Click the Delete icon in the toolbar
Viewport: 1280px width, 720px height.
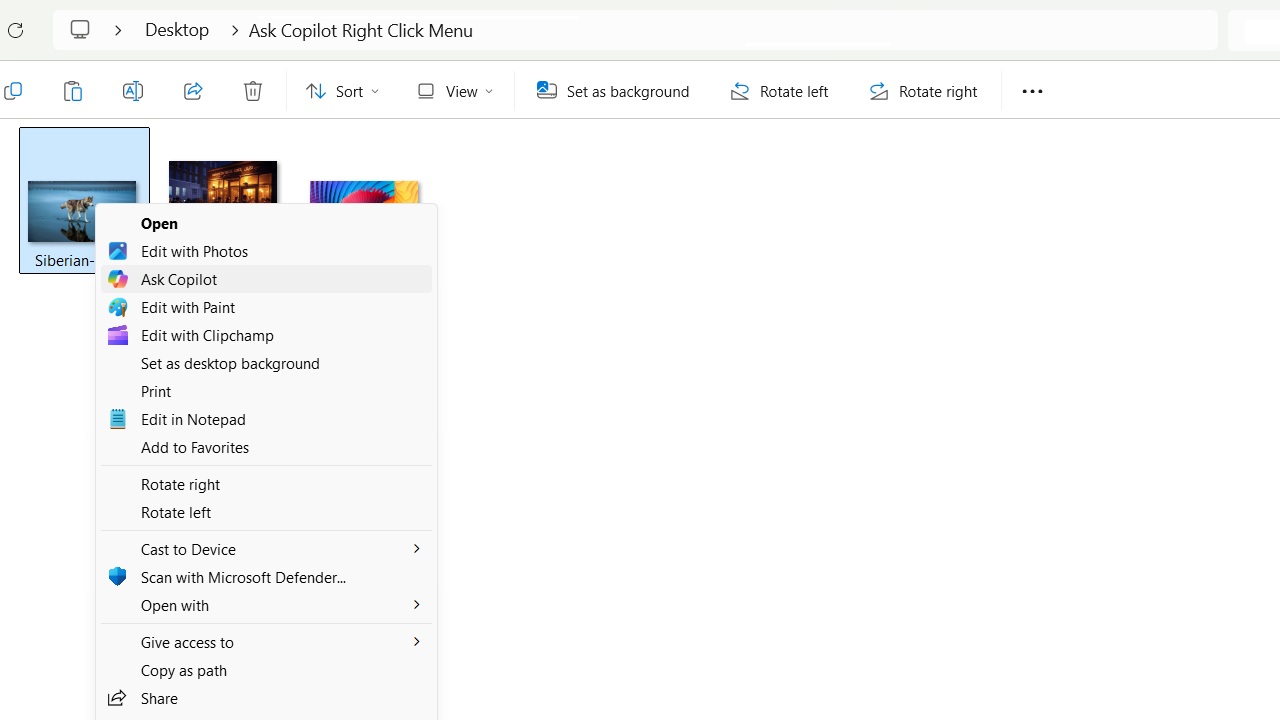pyautogui.click(x=252, y=91)
